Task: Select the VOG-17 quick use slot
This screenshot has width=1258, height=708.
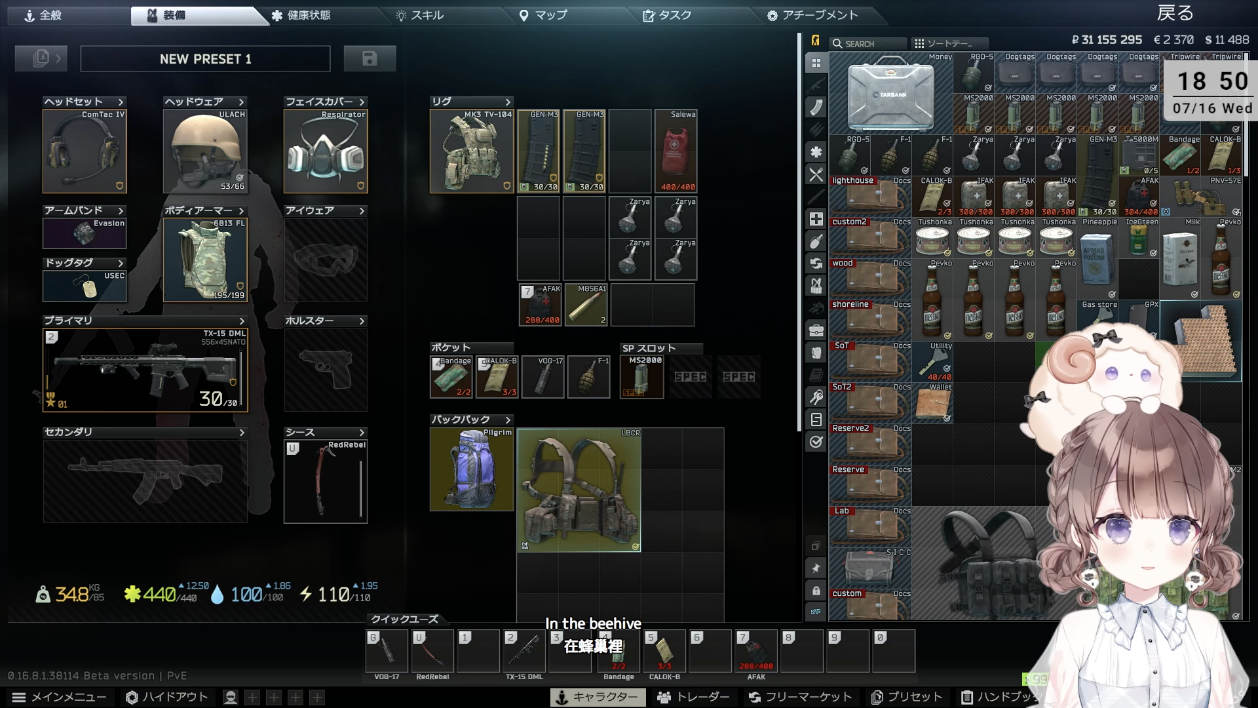Action: [387, 651]
